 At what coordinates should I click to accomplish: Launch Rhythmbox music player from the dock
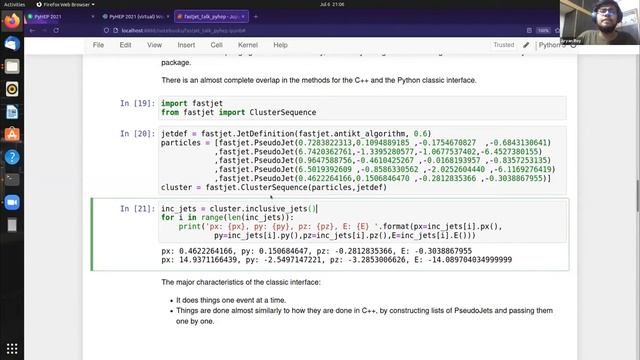click(x=12, y=89)
